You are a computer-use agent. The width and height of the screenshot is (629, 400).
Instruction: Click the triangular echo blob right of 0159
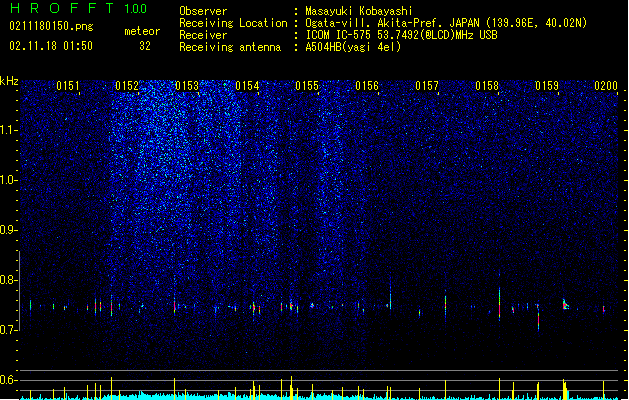coord(565,305)
